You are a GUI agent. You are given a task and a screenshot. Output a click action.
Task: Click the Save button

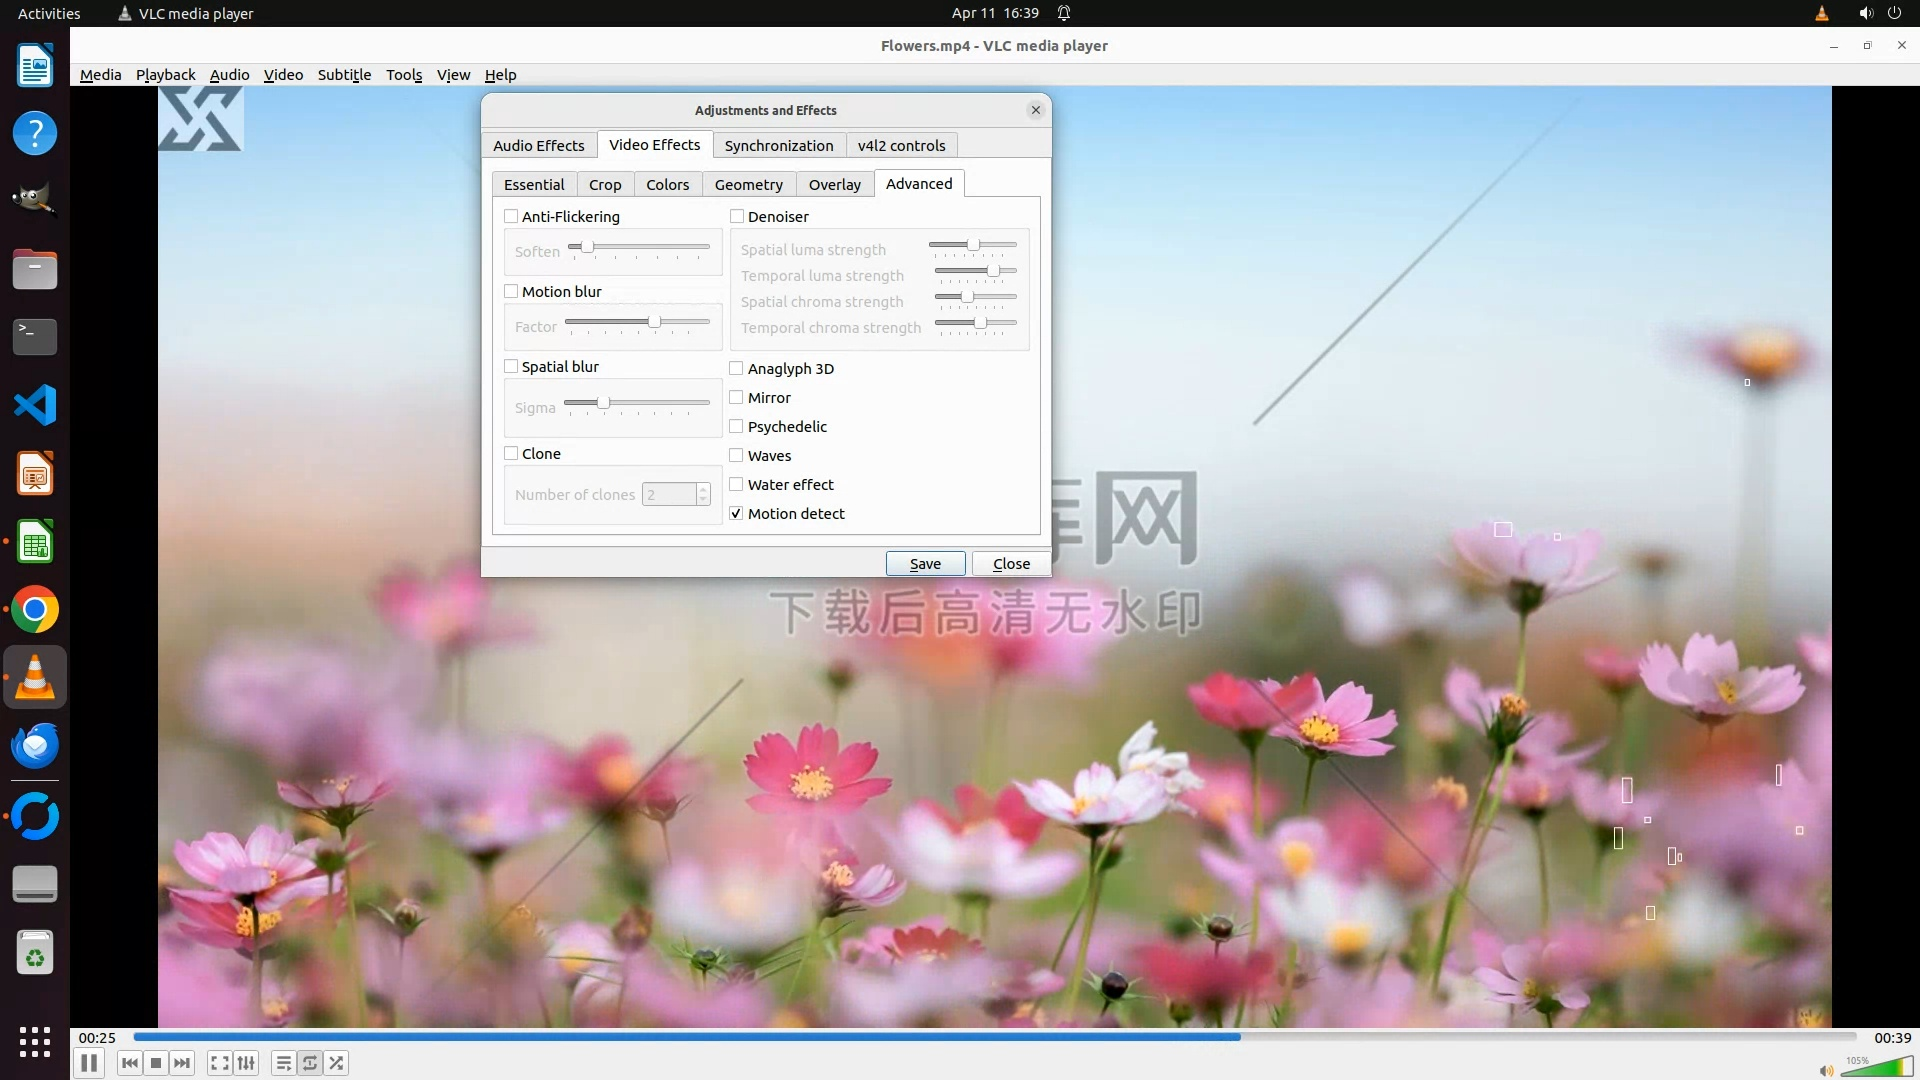[925, 564]
